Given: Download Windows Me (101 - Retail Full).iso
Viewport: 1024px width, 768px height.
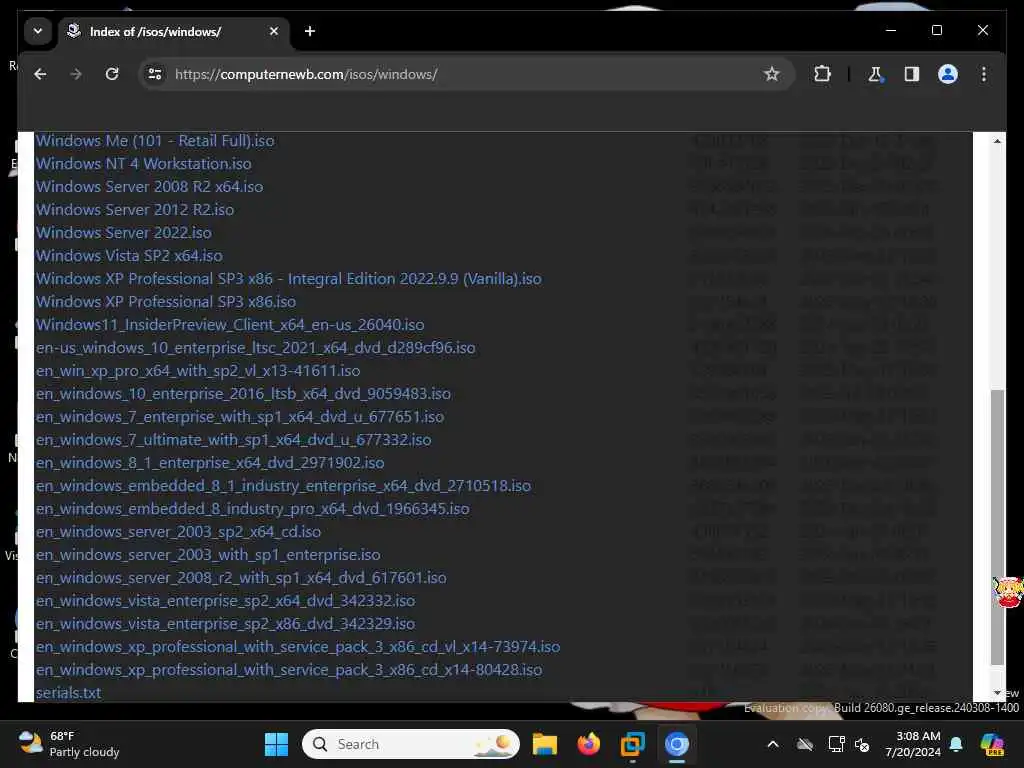Looking at the screenshot, I should pyautogui.click(x=155, y=141).
